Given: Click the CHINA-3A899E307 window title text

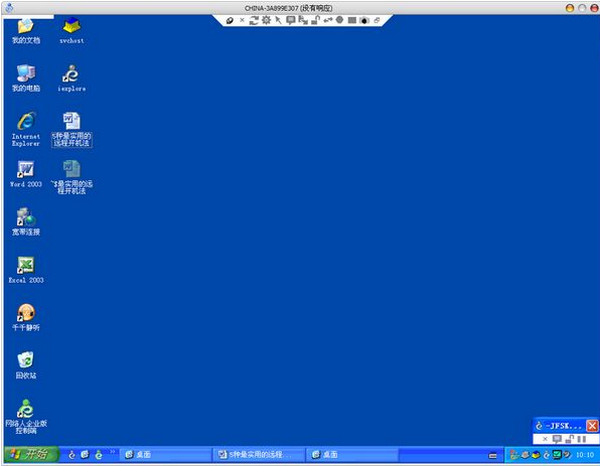Looking at the screenshot, I should pyautogui.click(x=288, y=8).
